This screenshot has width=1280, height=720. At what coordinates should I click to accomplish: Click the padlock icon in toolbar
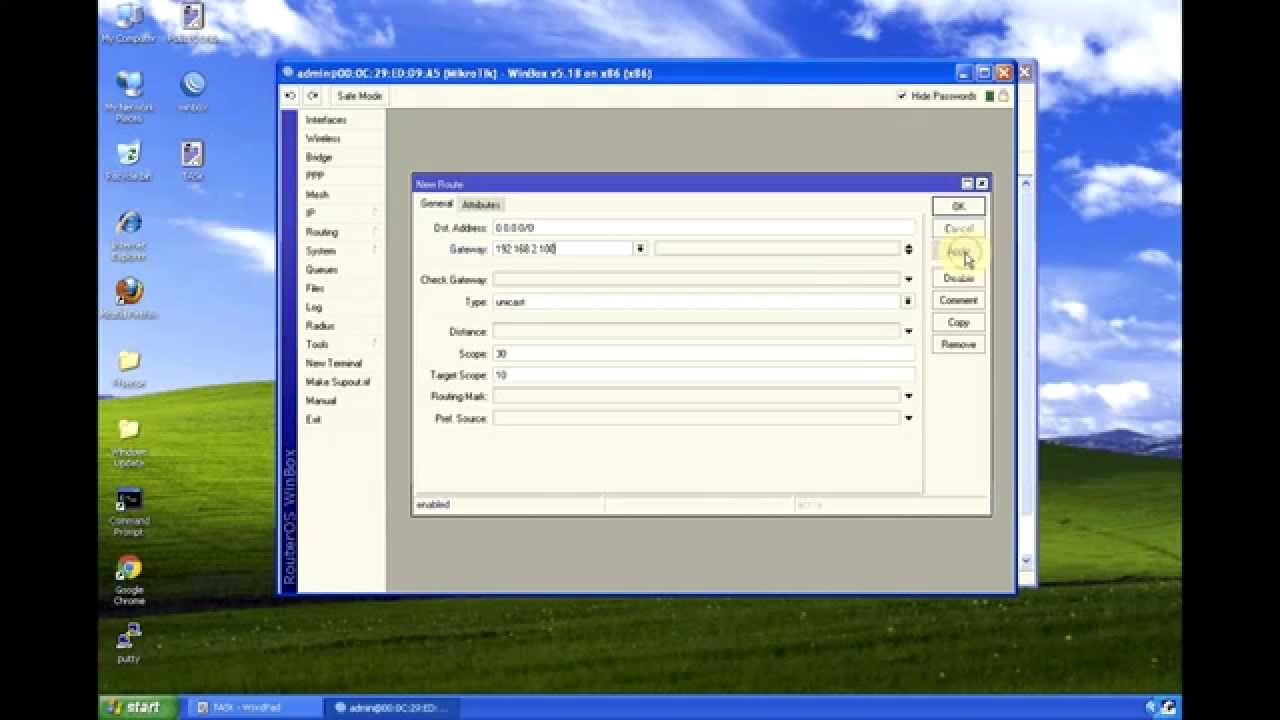[1003, 96]
